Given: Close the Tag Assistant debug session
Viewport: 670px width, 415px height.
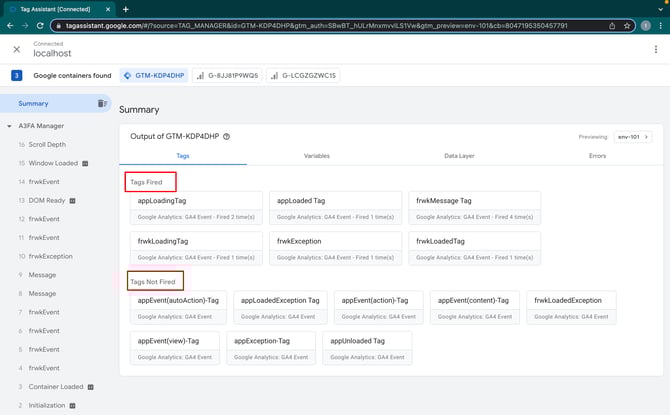Looking at the screenshot, I should [x=16, y=49].
